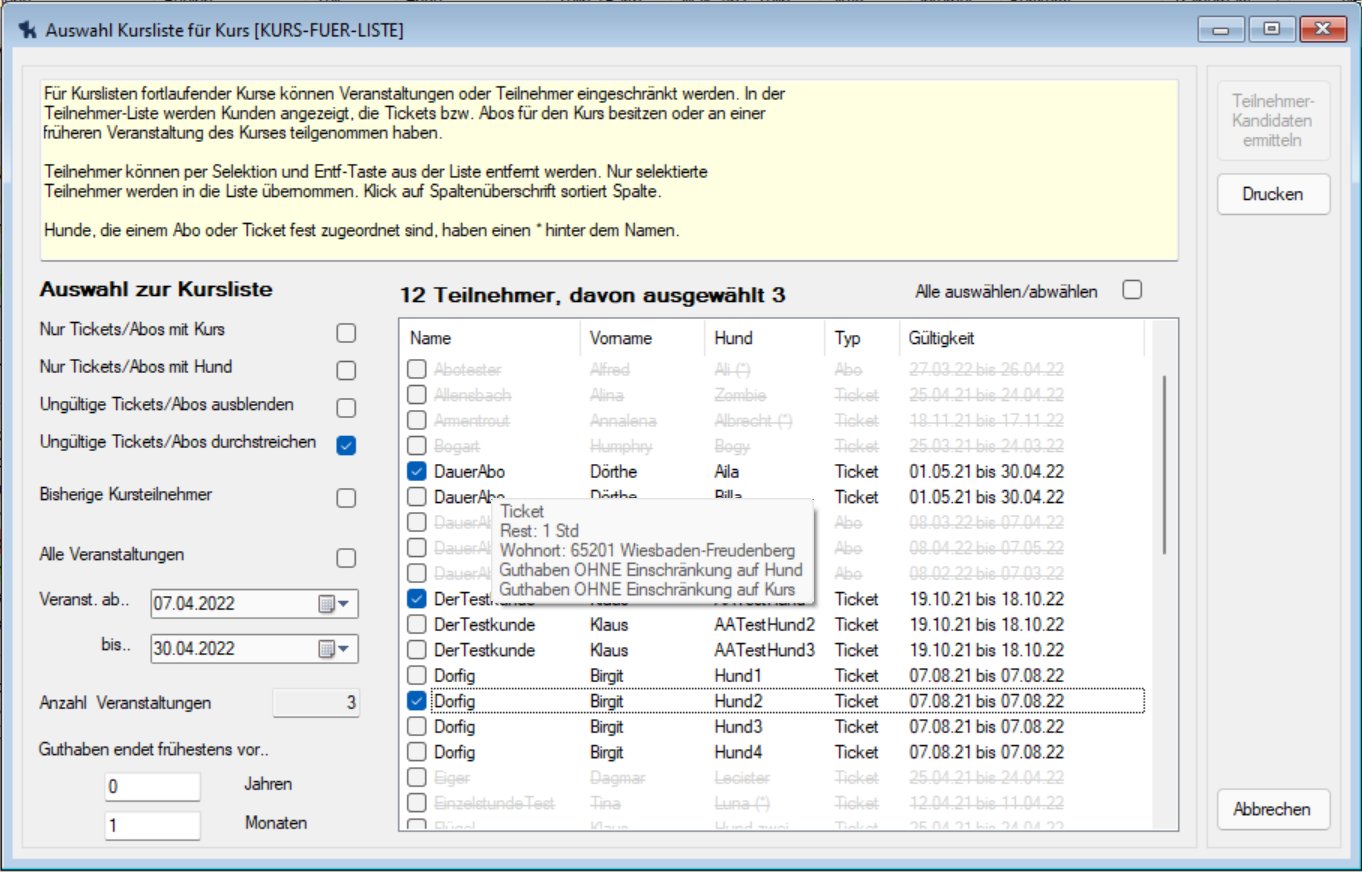Check Ungültige Tickets/Abos ausblenden option
1362x872 pixels.
tap(346, 408)
